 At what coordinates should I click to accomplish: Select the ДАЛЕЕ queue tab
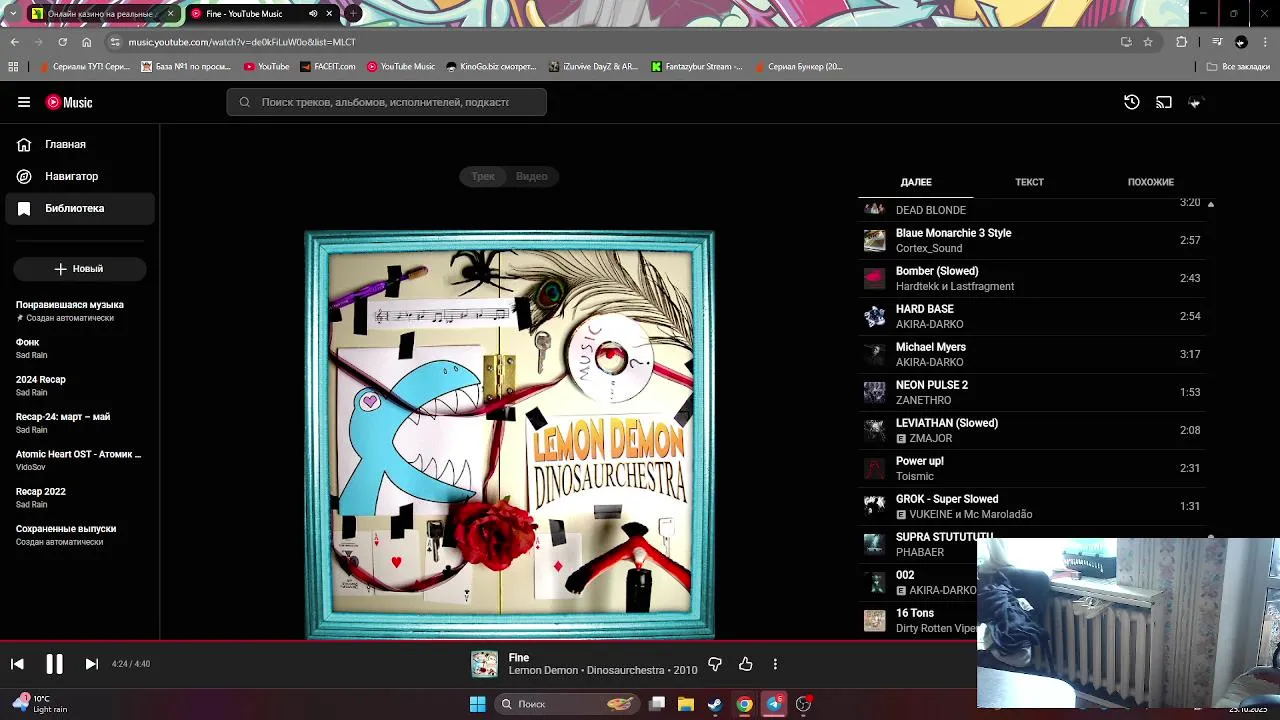tap(916, 182)
